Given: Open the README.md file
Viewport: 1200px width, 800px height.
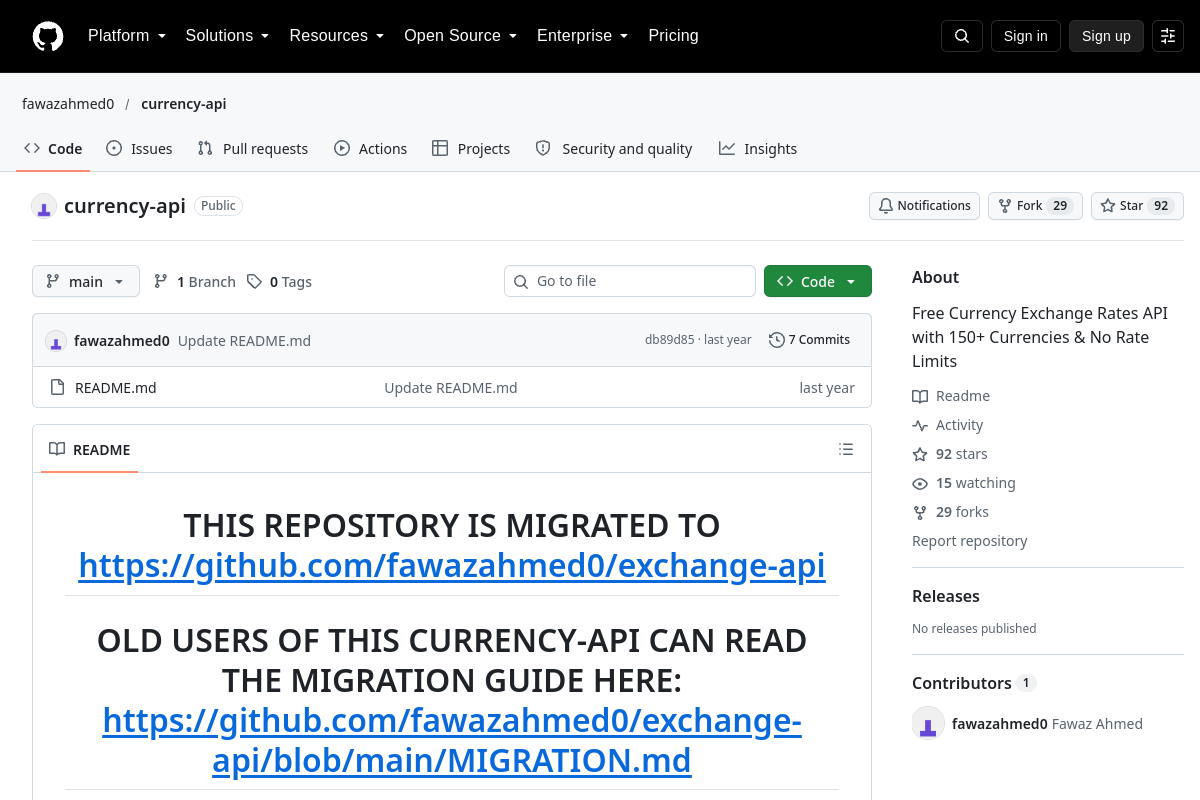Looking at the screenshot, I should click(116, 388).
